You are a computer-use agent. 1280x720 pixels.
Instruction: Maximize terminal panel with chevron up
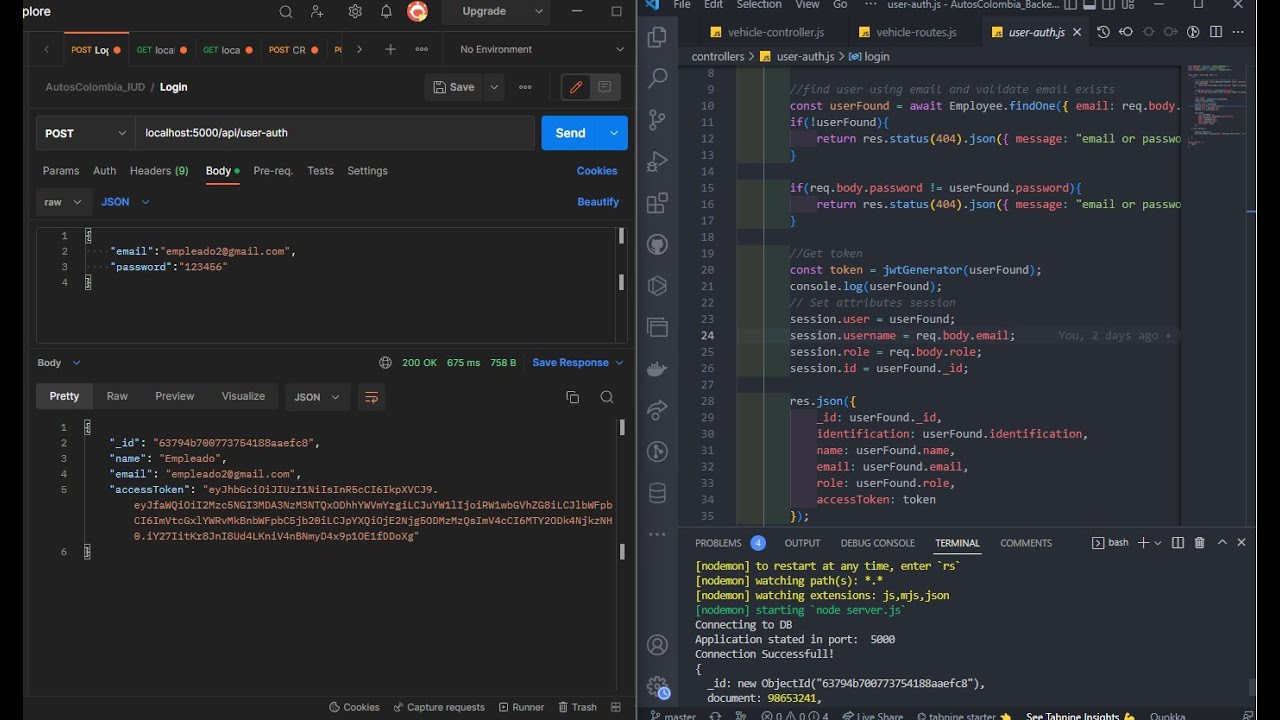tap(1222, 543)
